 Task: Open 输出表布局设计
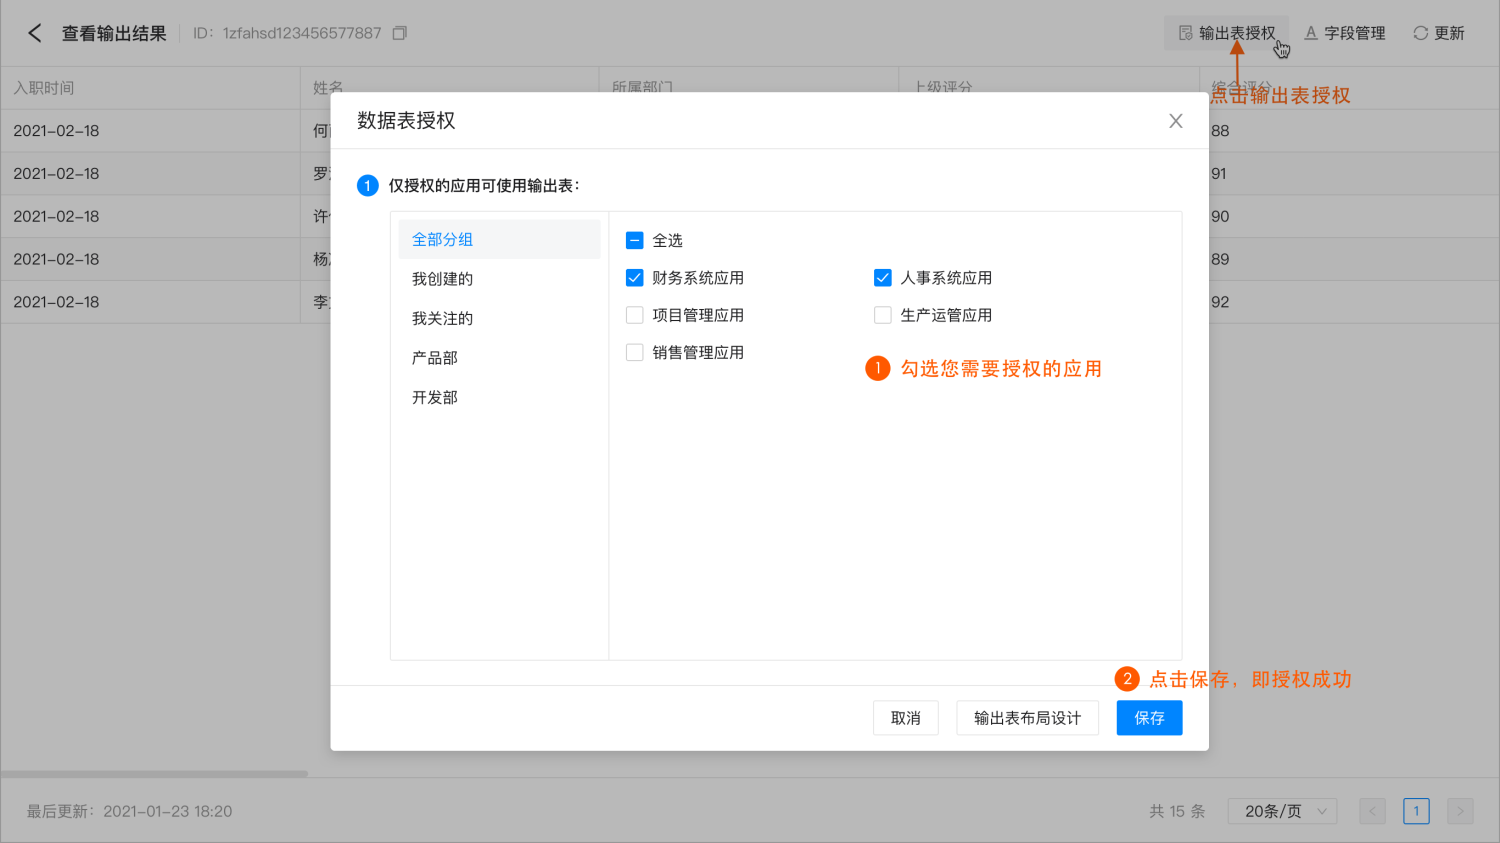click(x=1027, y=718)
